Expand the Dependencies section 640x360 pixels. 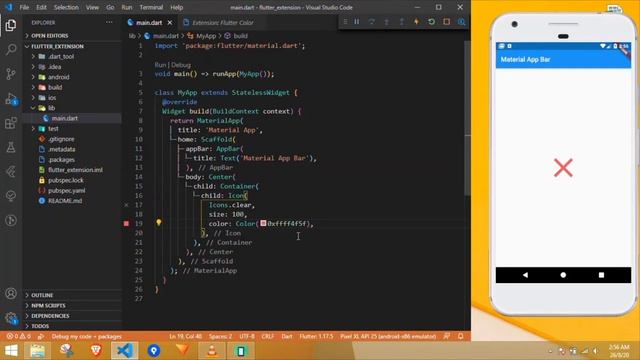pos(72,316)
